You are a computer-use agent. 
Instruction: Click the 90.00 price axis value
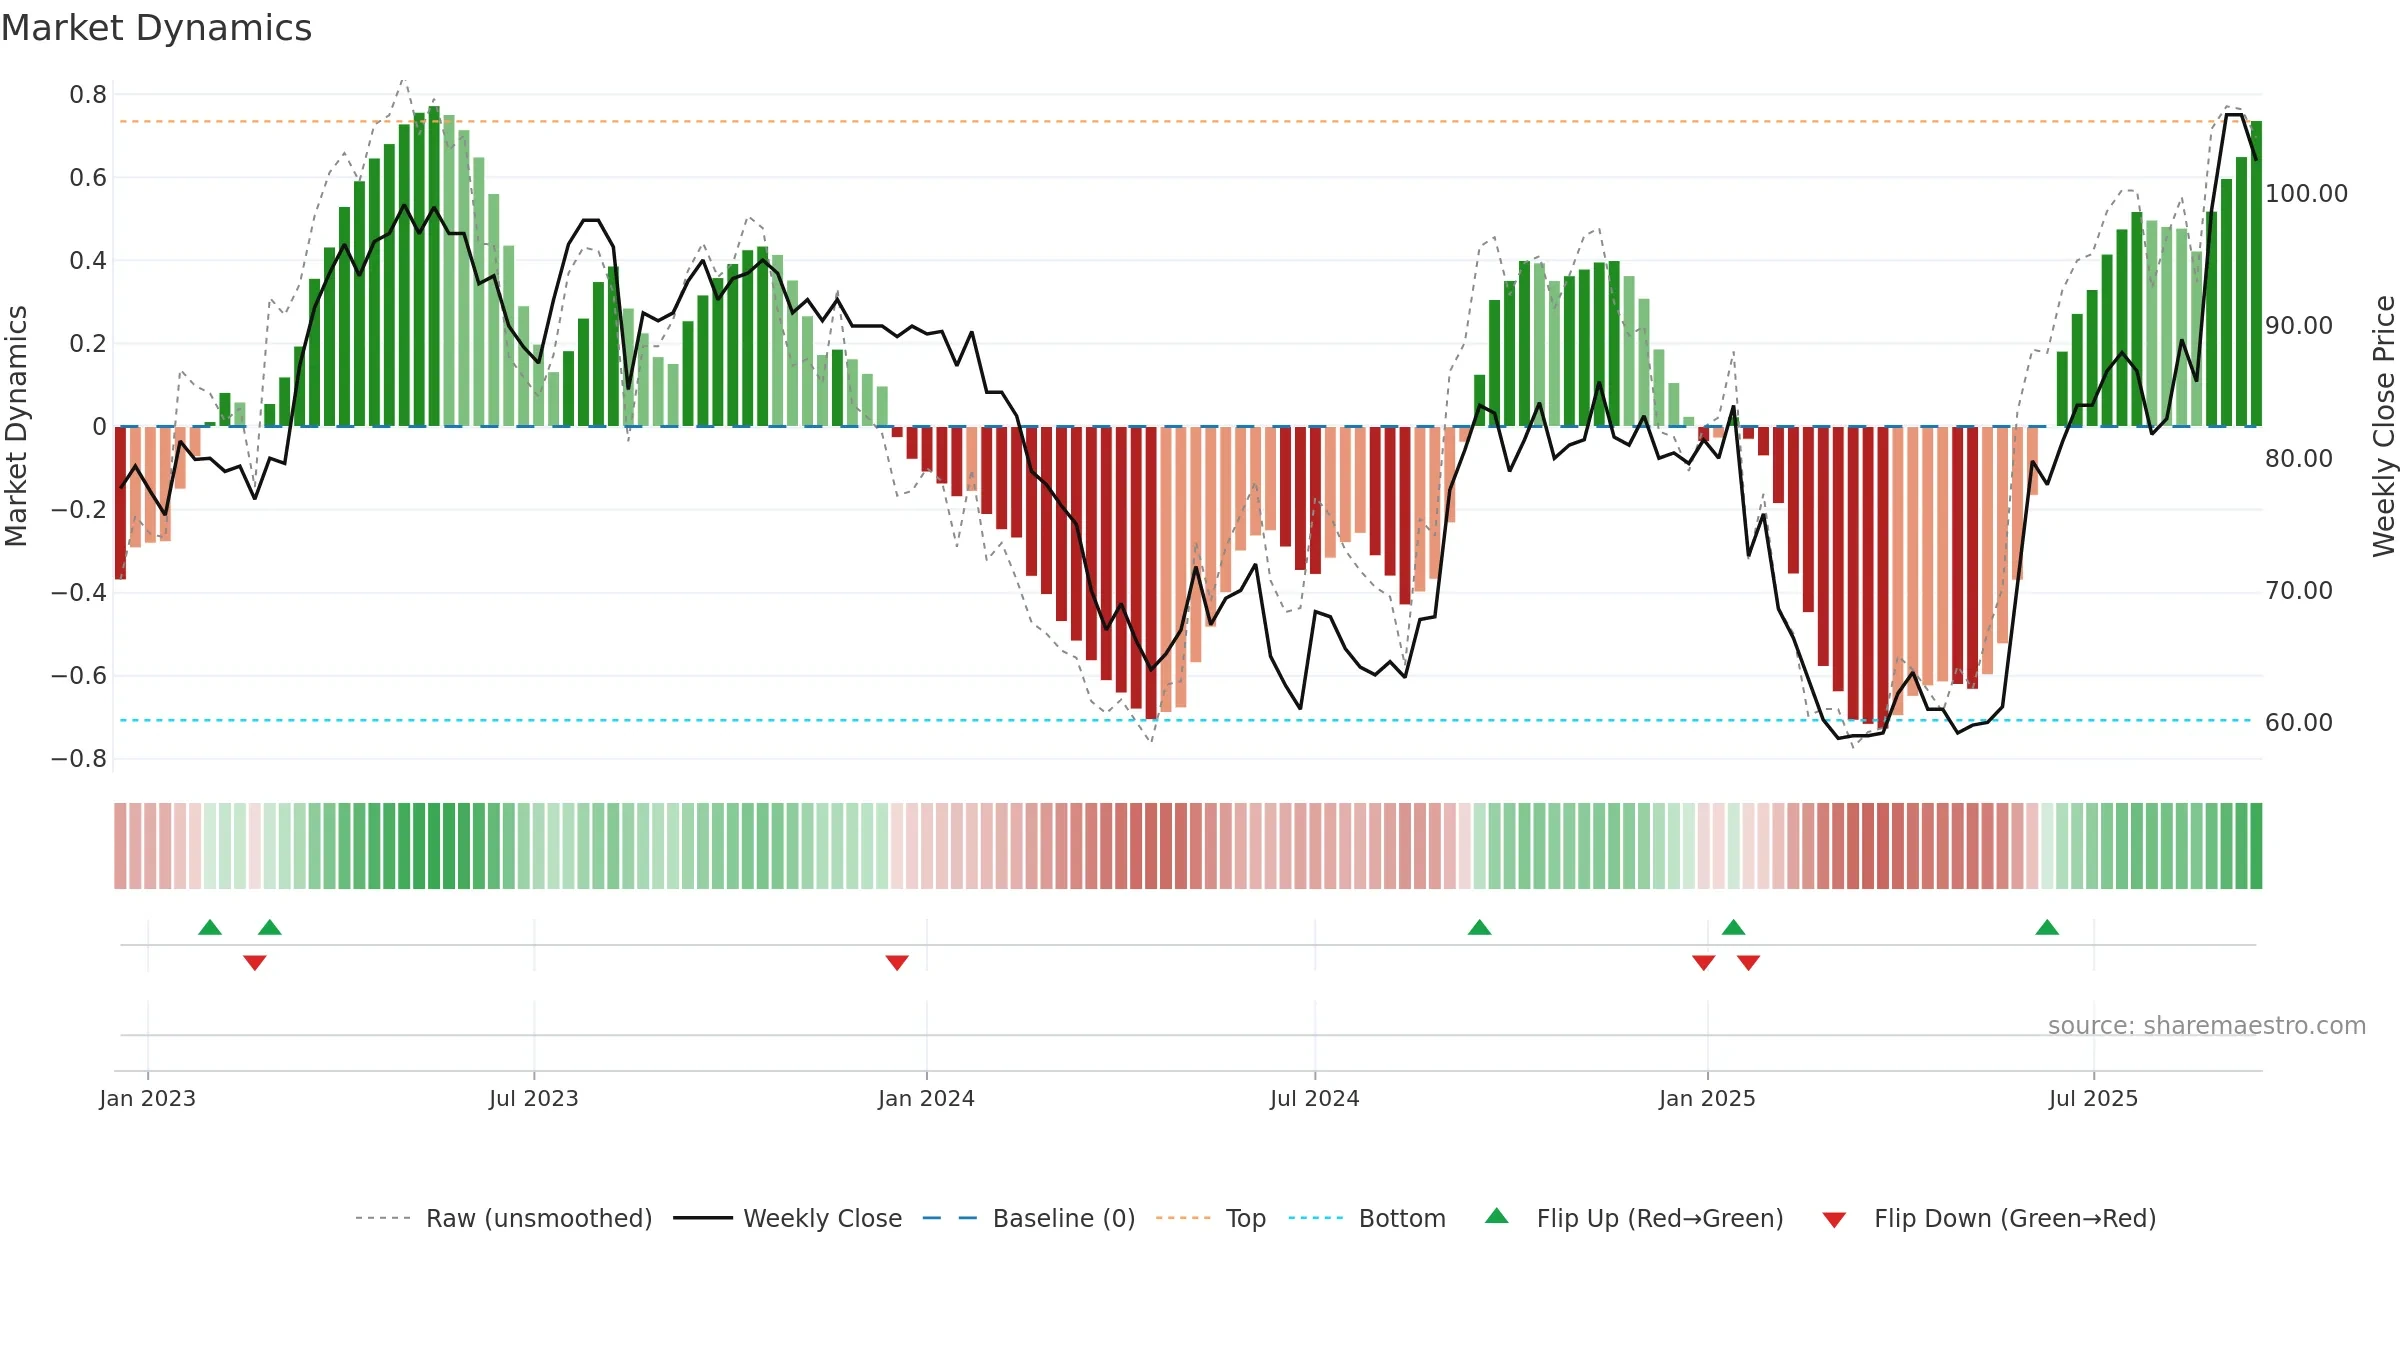2299,325
